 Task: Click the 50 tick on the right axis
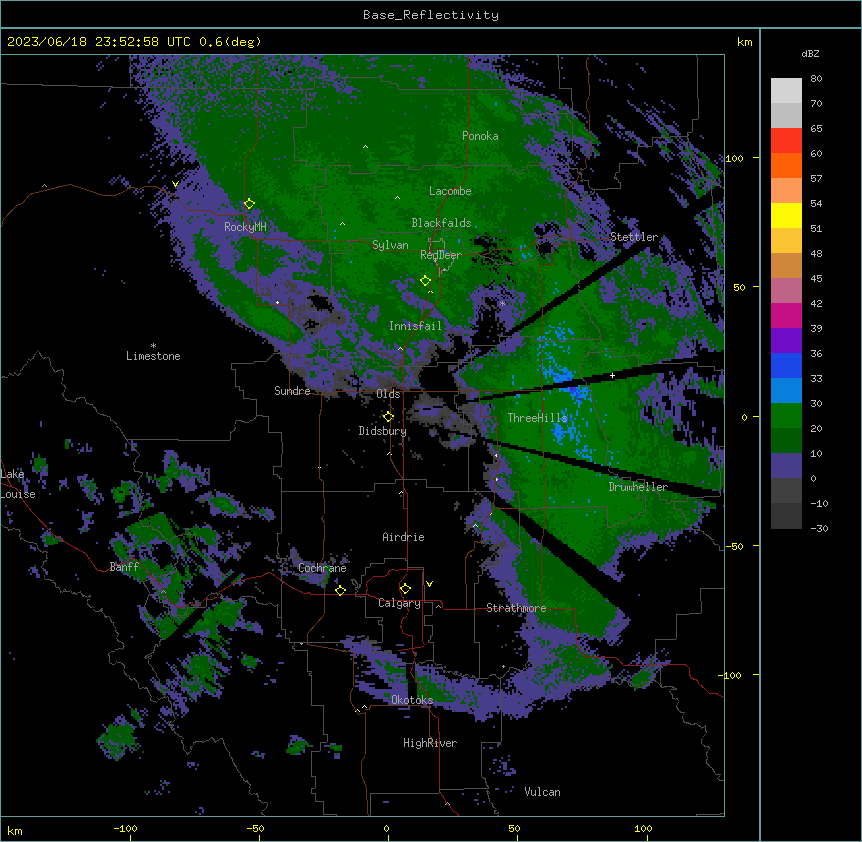[739, 287]
